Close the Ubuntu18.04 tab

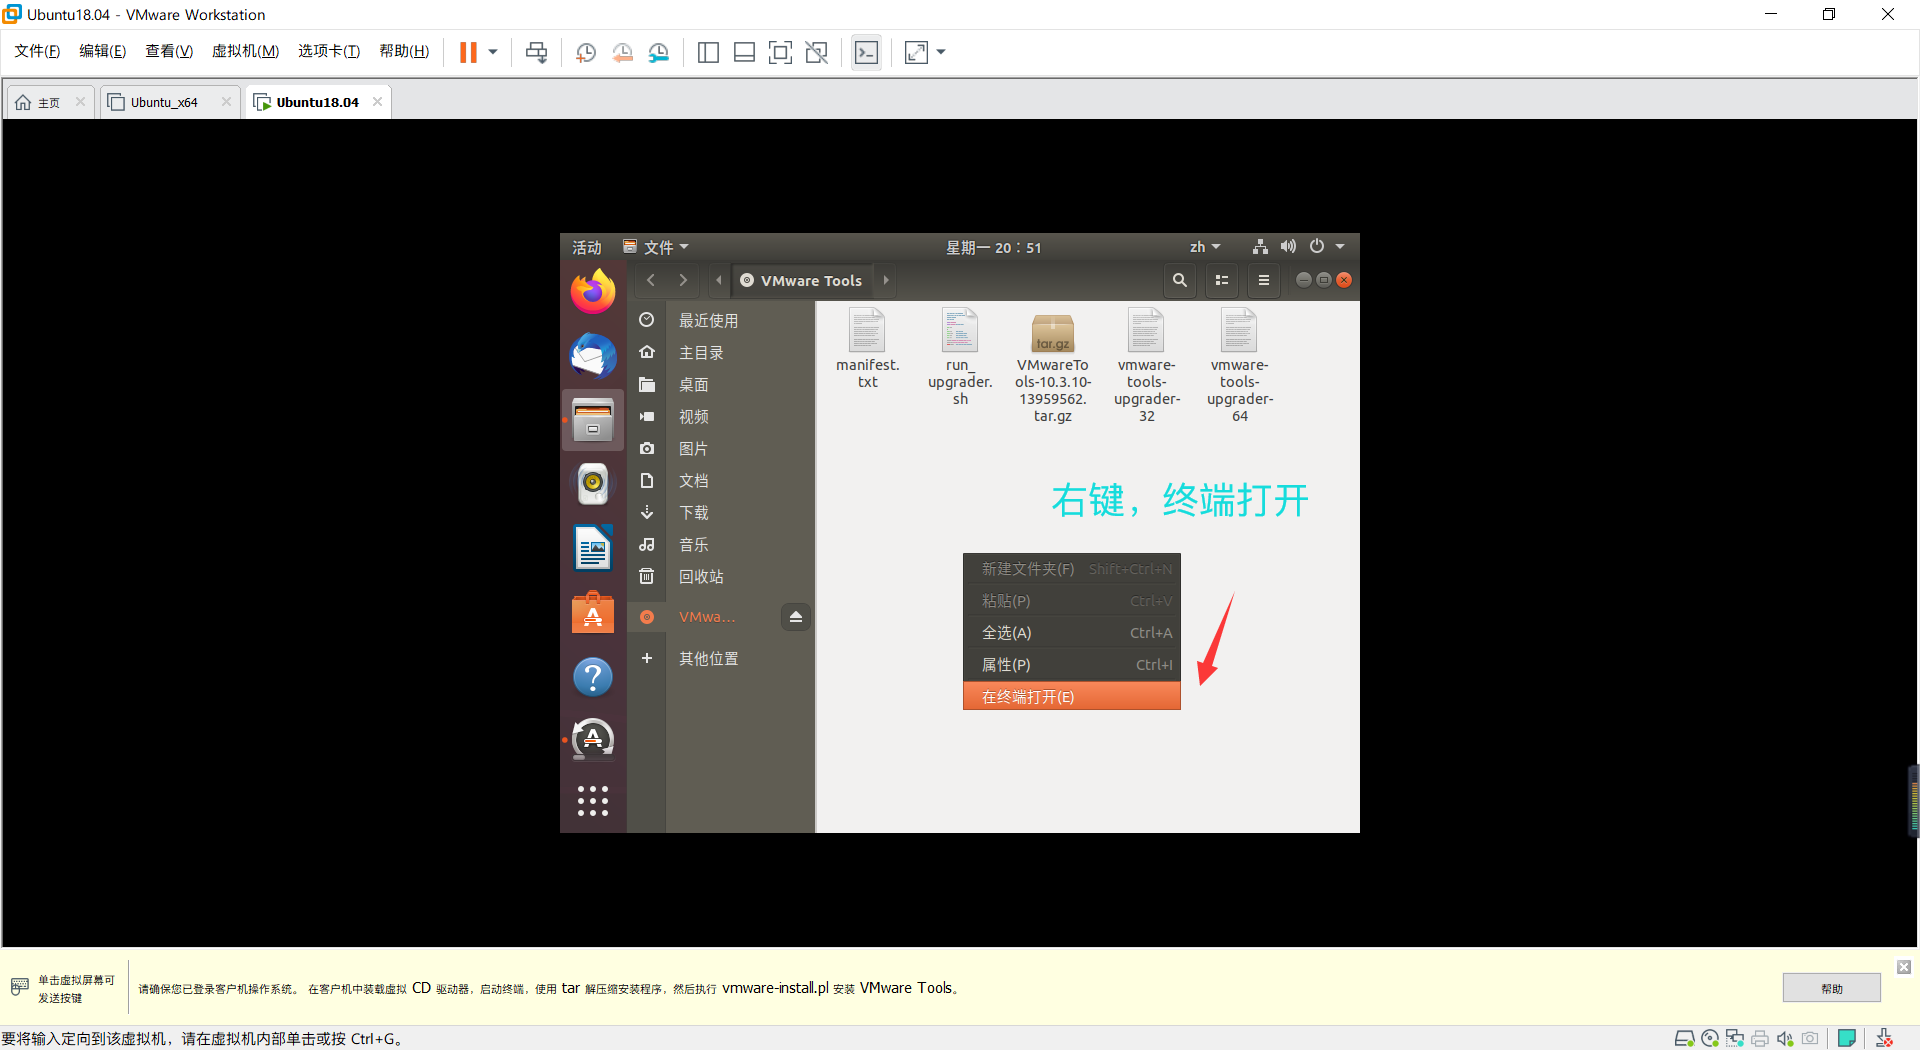point(377,102)
